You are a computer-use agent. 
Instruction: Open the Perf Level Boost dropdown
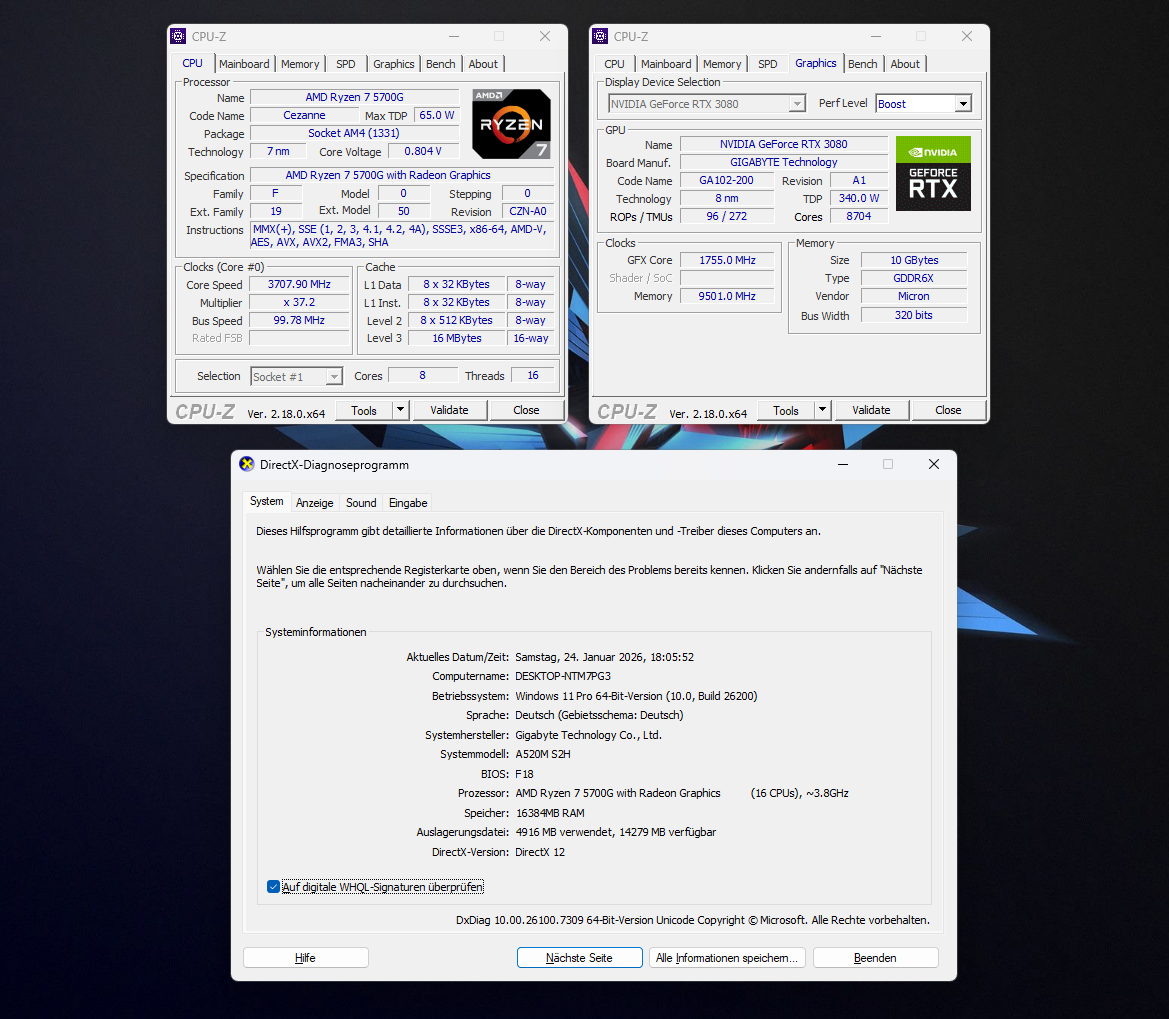tap(924, 104)
